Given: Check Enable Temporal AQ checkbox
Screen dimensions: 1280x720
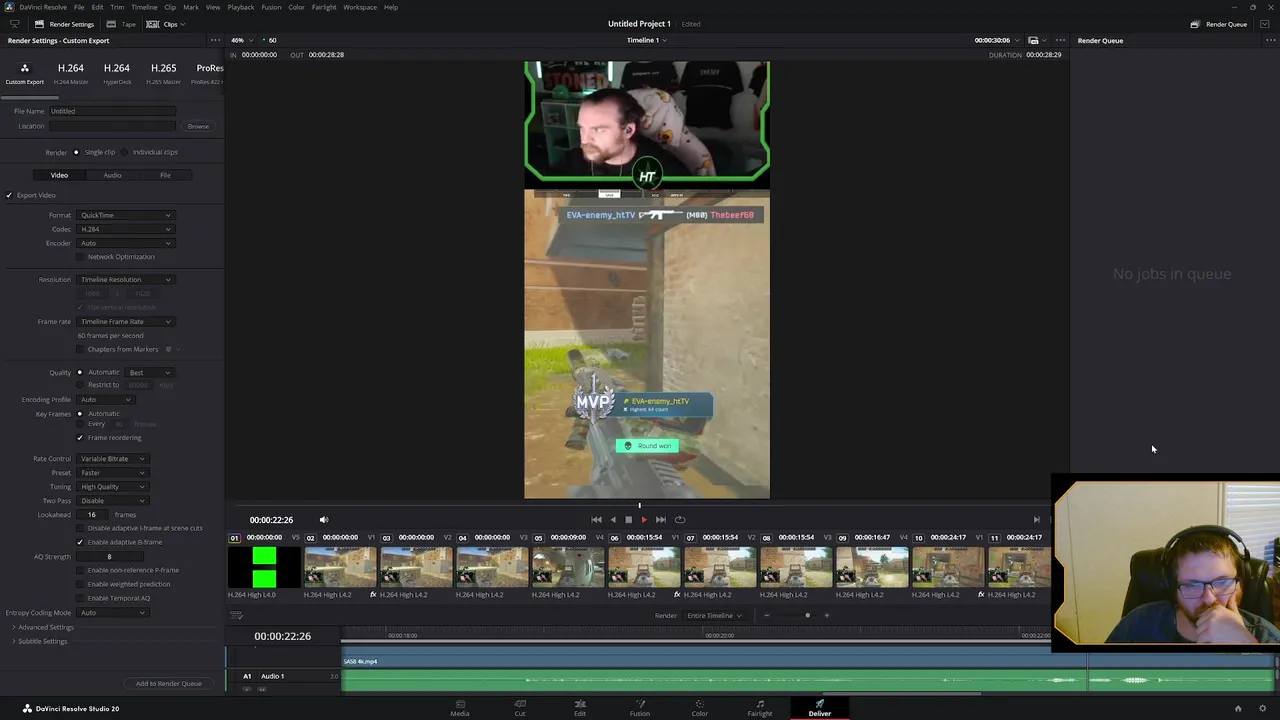Looking at the screenshot, I should (81, 598).
